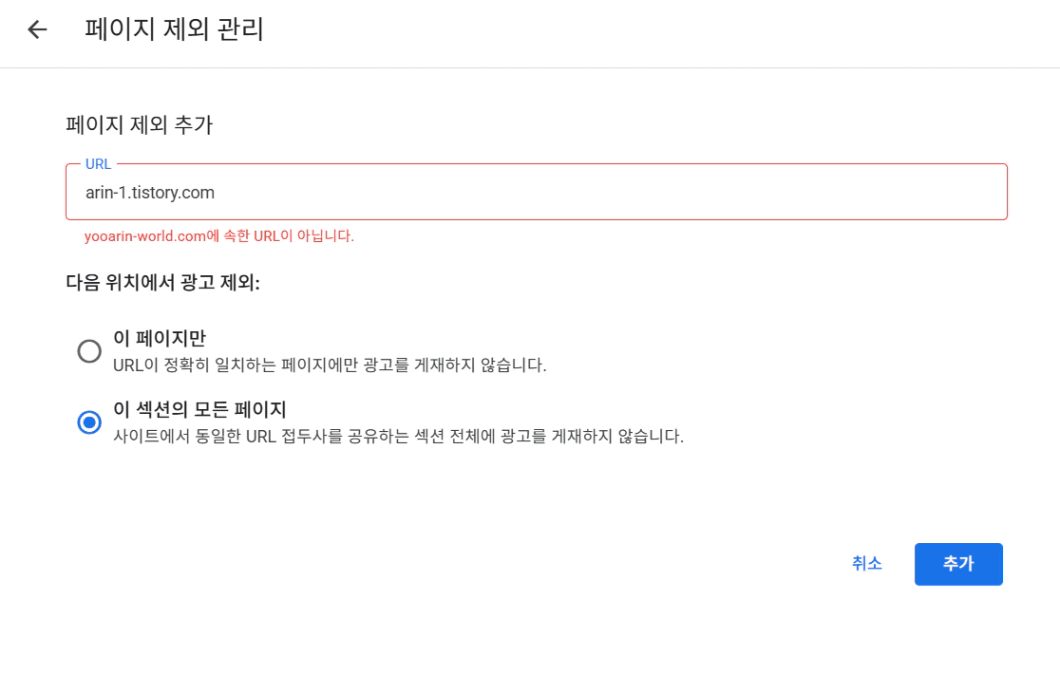Image resolution: width=1060 pixels, height=674 pixels.
Task: Focus the URL input field
Action: [x=536, y=192]
